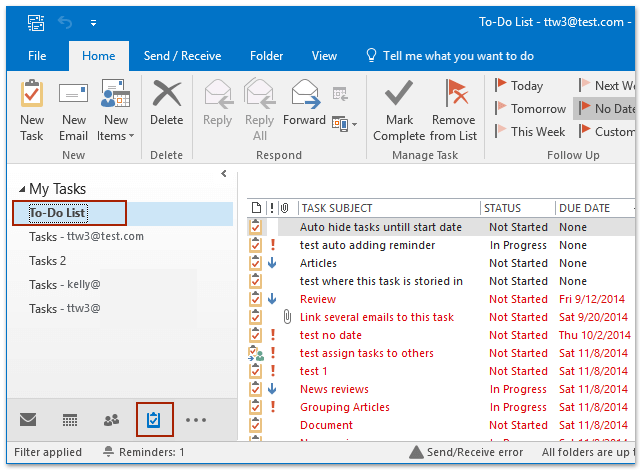This screenshot has width=640, height=470.
Task: Select the 'test no date' task
Action: pyautogui.click(x=441, y=335)
